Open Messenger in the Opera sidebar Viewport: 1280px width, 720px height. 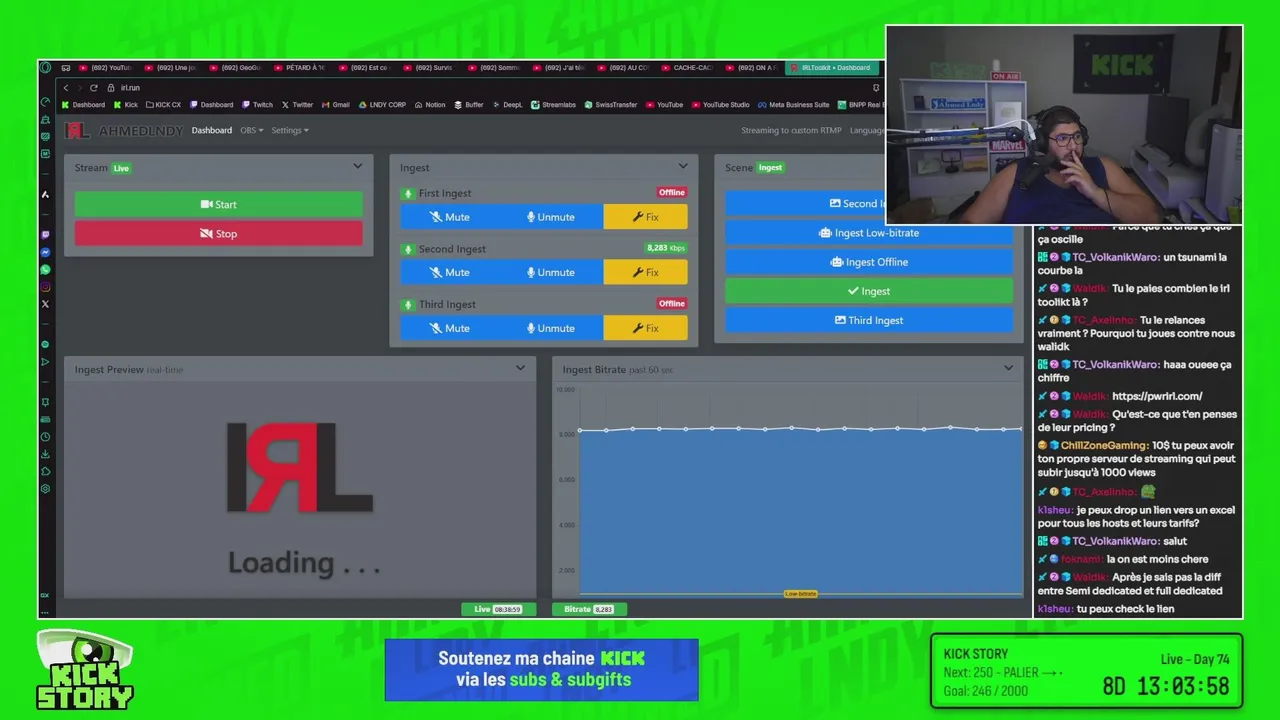coord(45,252)
